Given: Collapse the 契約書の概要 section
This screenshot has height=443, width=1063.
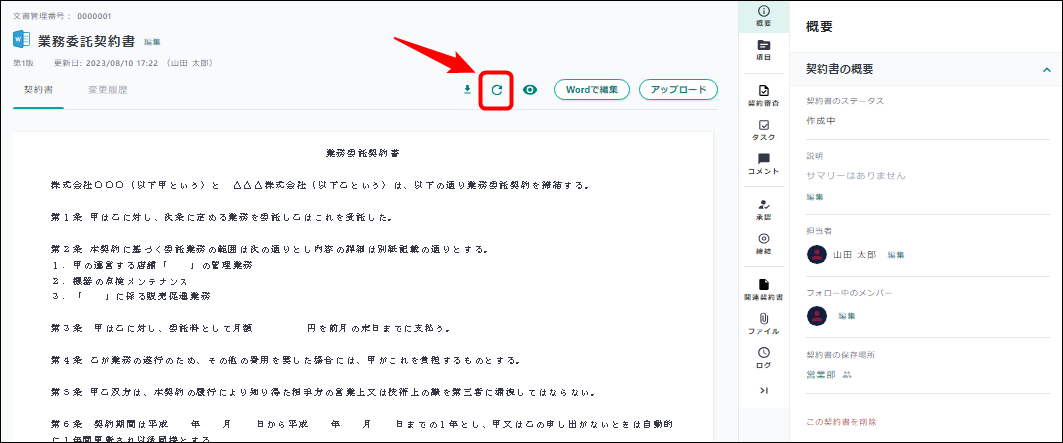Looking at the screenshot, I should tap(1046, 70).
